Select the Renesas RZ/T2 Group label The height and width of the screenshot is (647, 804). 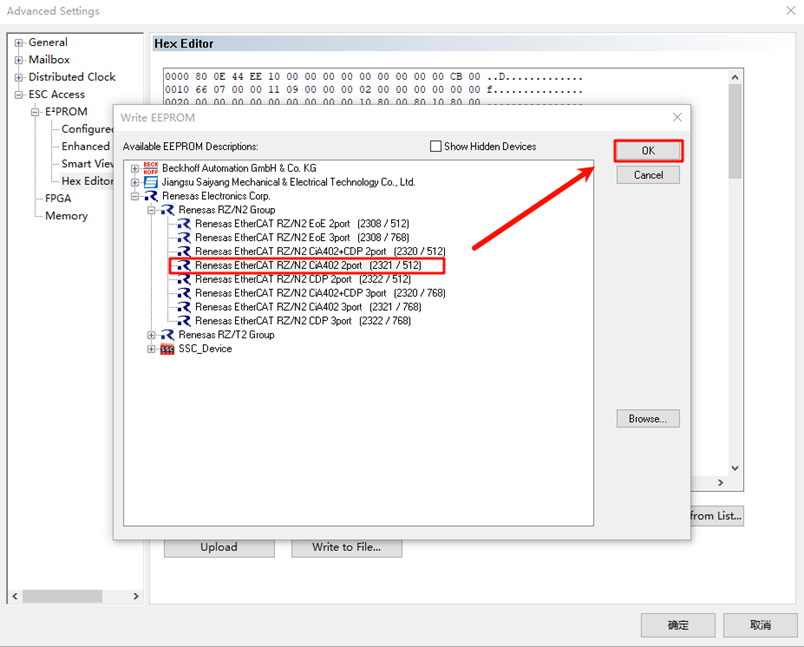pyautogui.click(x=226, y=334)
